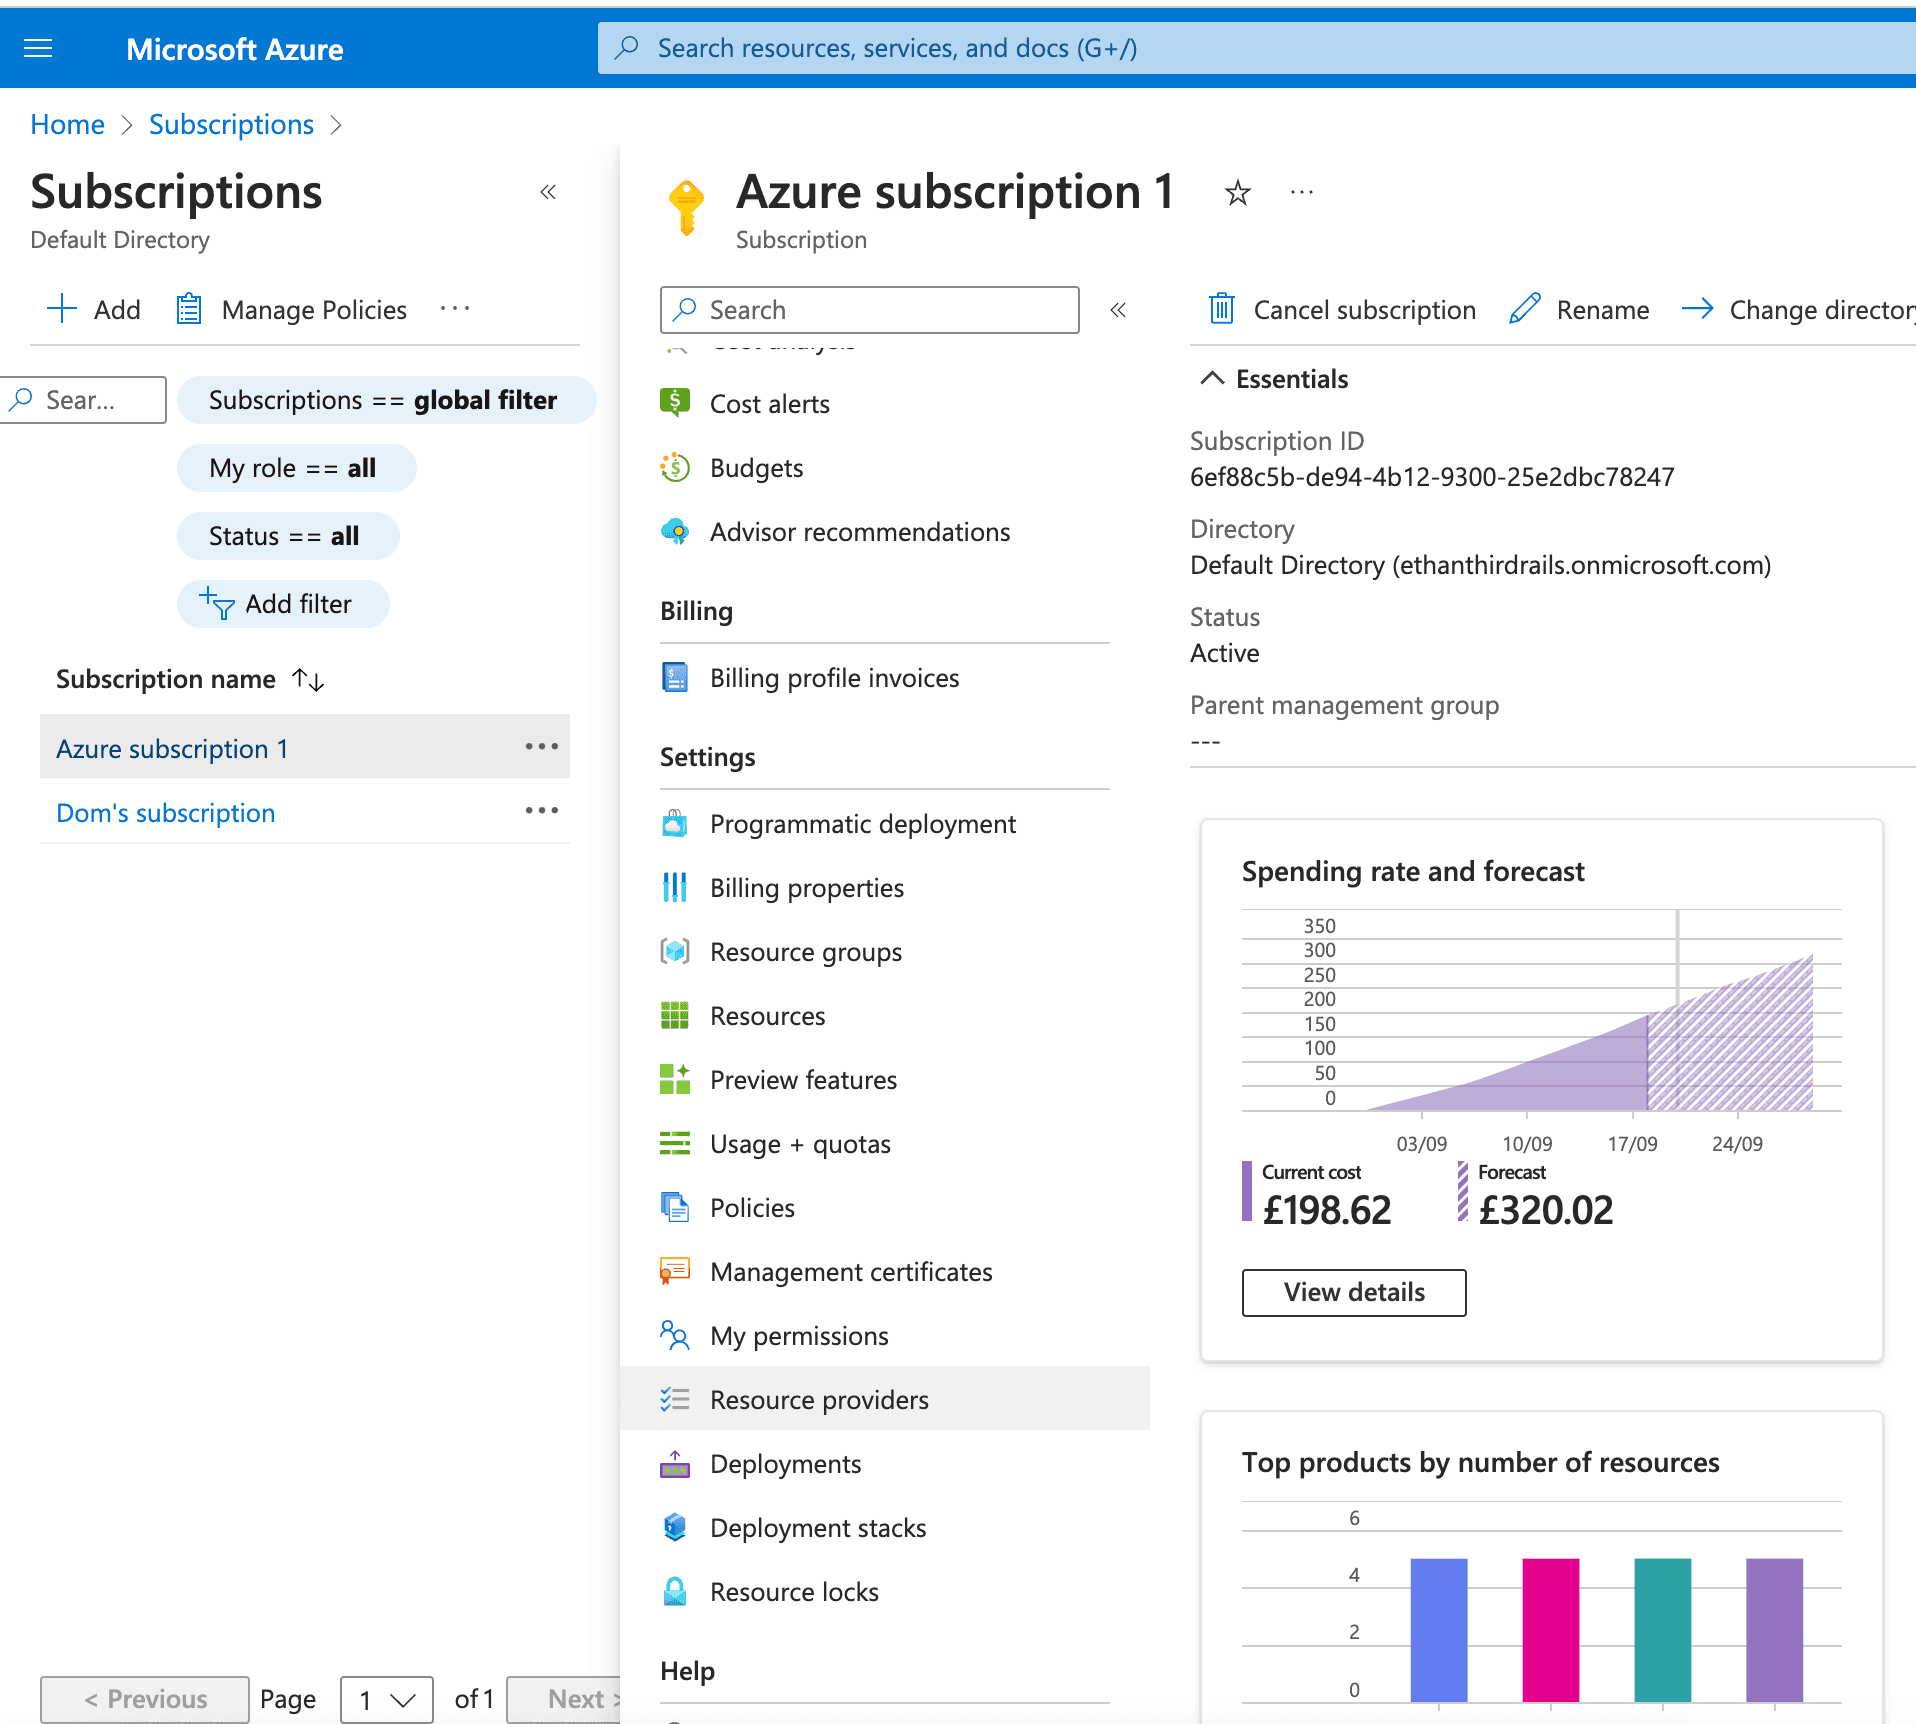The width and height of the screenshot is (1916, 1724).
Task: Click the Resources grid icon
Action: click(675, 1015)
